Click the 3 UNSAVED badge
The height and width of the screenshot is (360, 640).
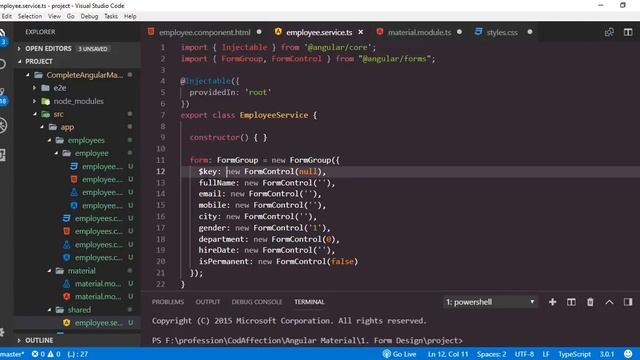tap(93, 49)
